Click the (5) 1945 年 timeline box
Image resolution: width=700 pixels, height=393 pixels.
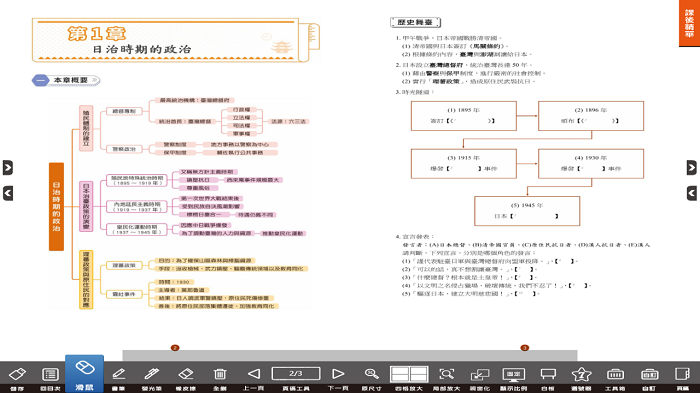pyautogui.click(x=527, y=211)
